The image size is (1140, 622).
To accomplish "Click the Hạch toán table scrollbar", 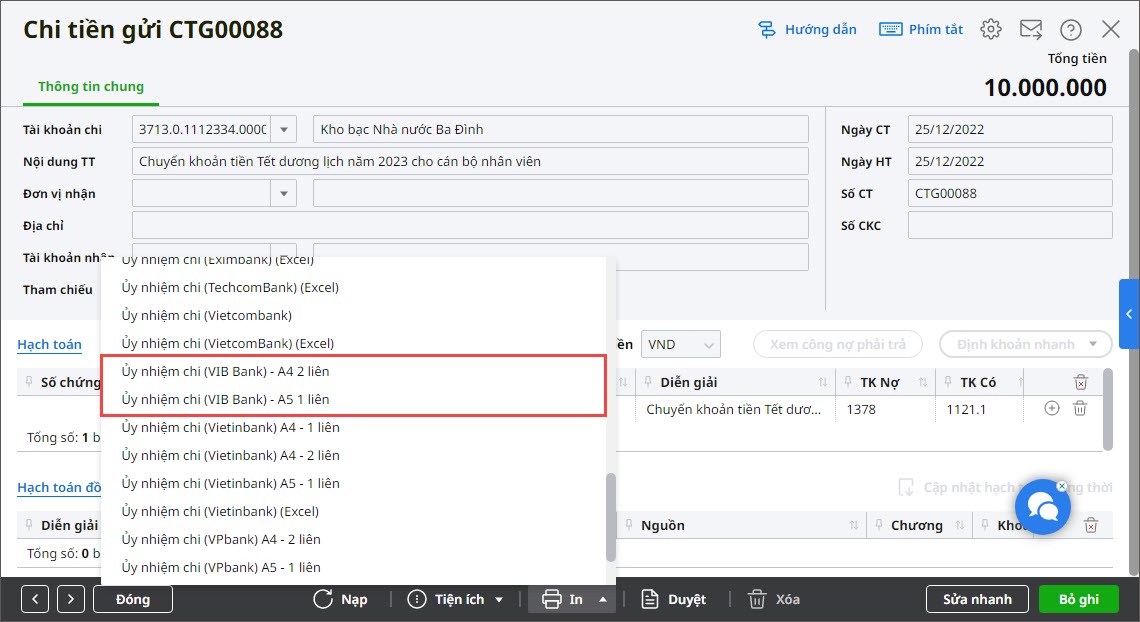I will coord(1107,409).
